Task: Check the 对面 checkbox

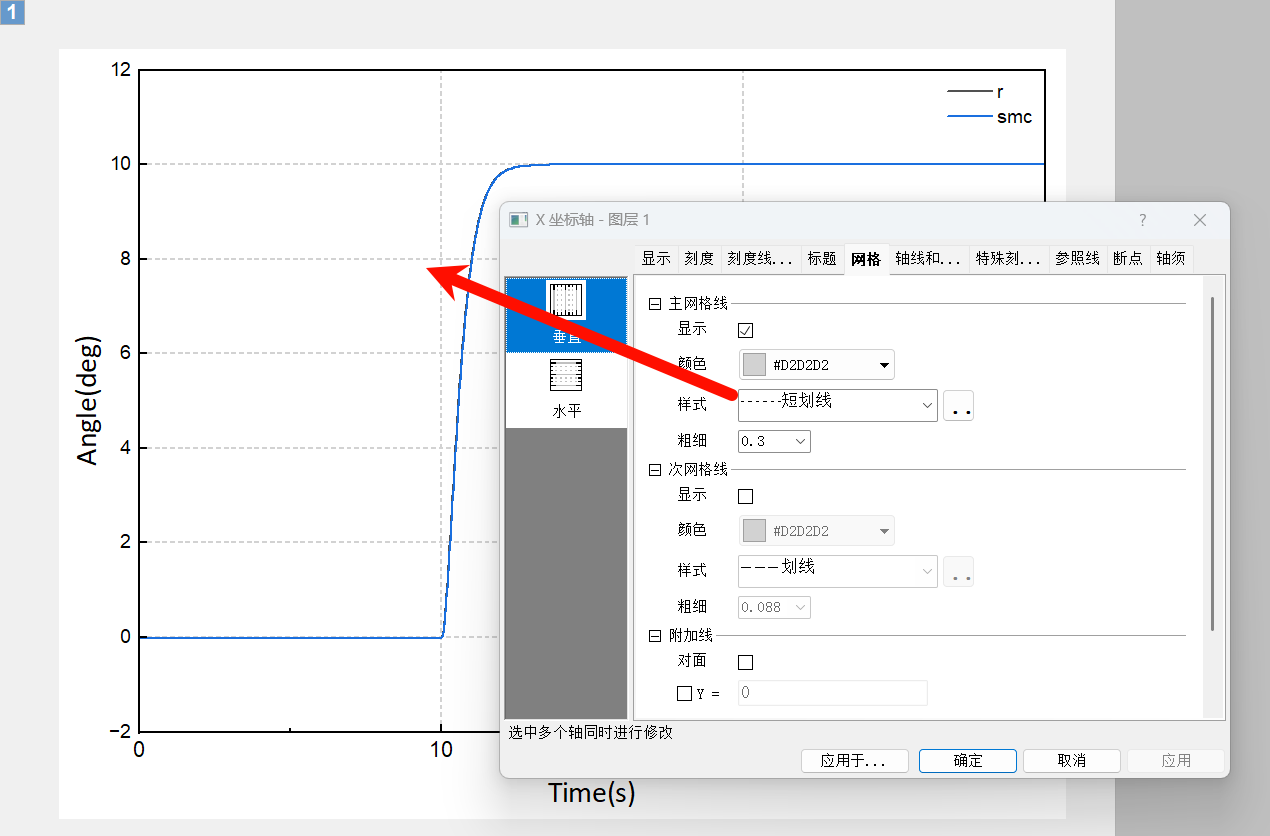Action: pos(745,662)
